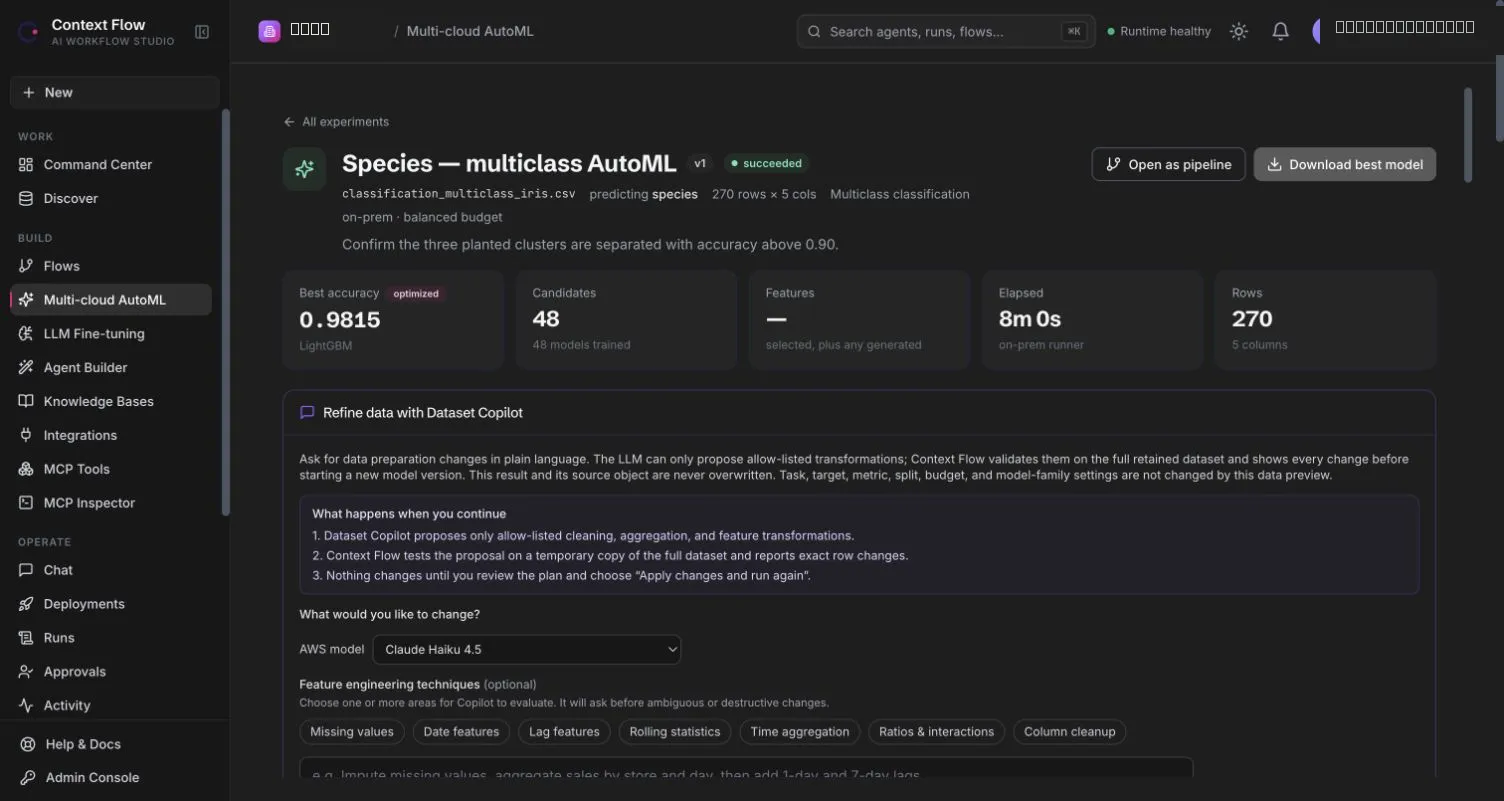This screenshot has width=1504, height=801.
Task: Open Admin Console
Action: click(x=114, y=778)
